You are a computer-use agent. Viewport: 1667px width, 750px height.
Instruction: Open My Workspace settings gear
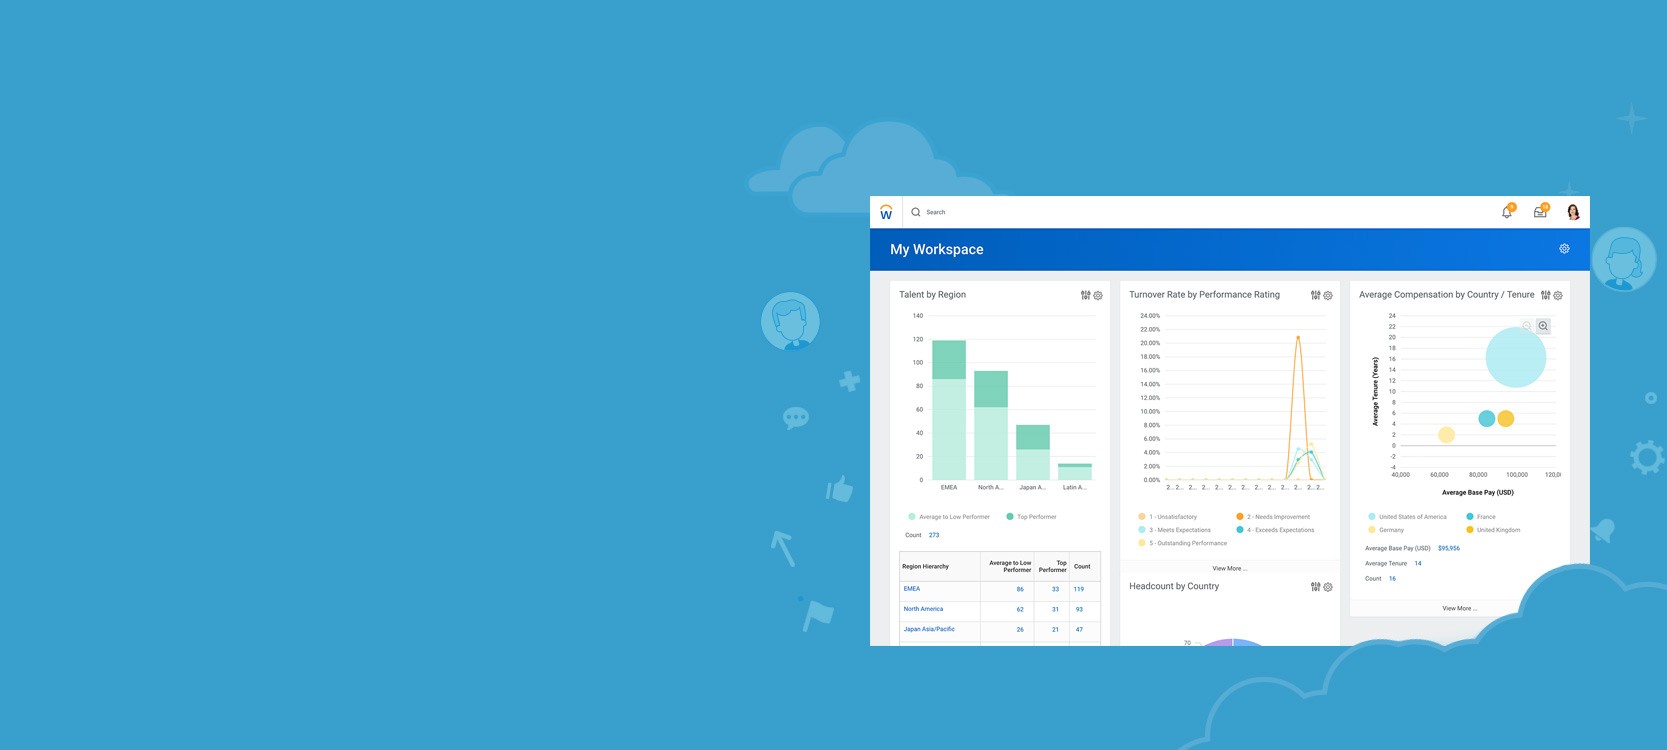tap(1564, 249)
